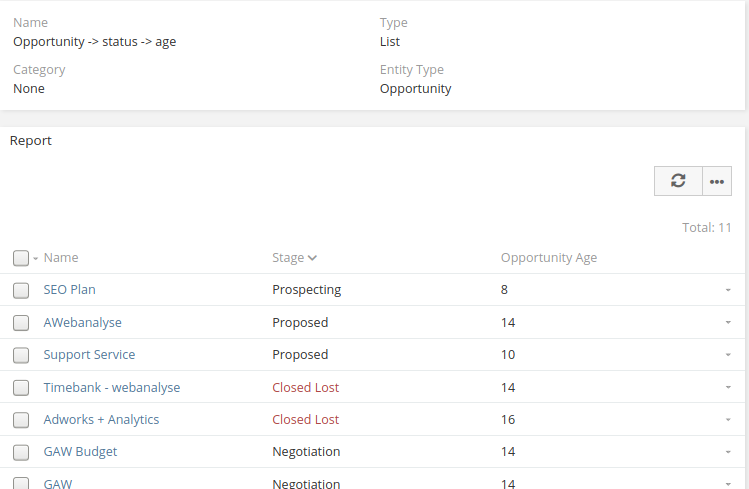This screenshot has height=489, width=749.
Task: Open the AWebanalyse opportunity link
Action: tap(83, 323)
